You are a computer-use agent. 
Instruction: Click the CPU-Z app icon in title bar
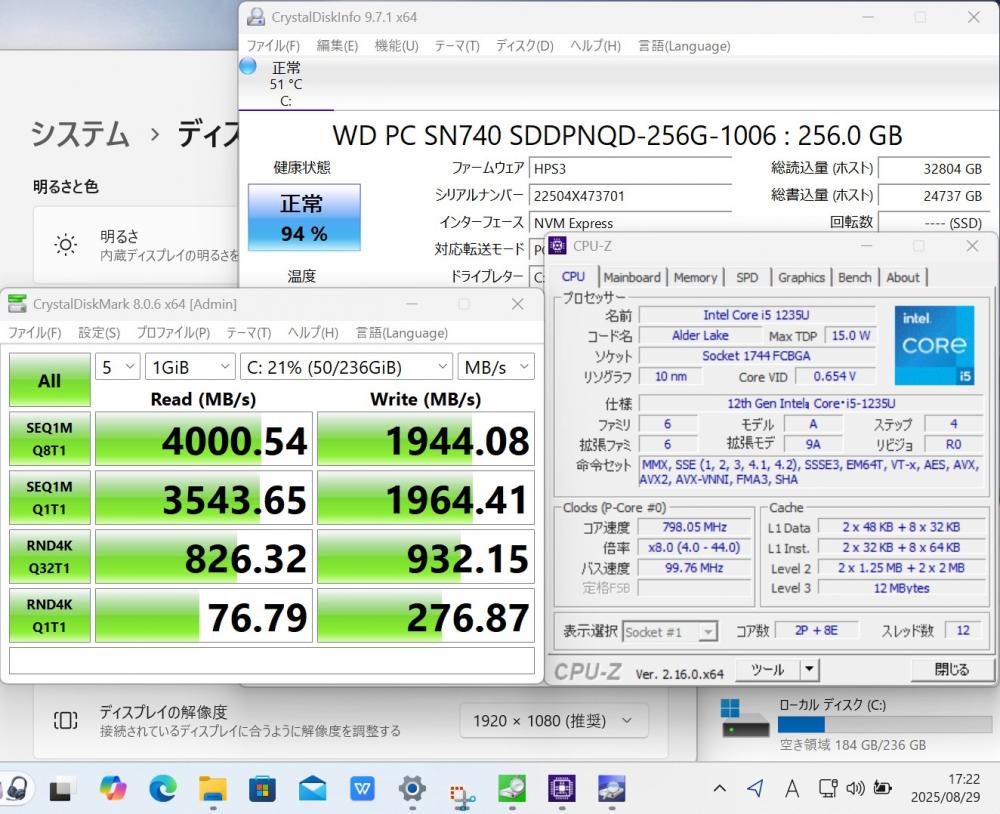click(x=557, y=246)
